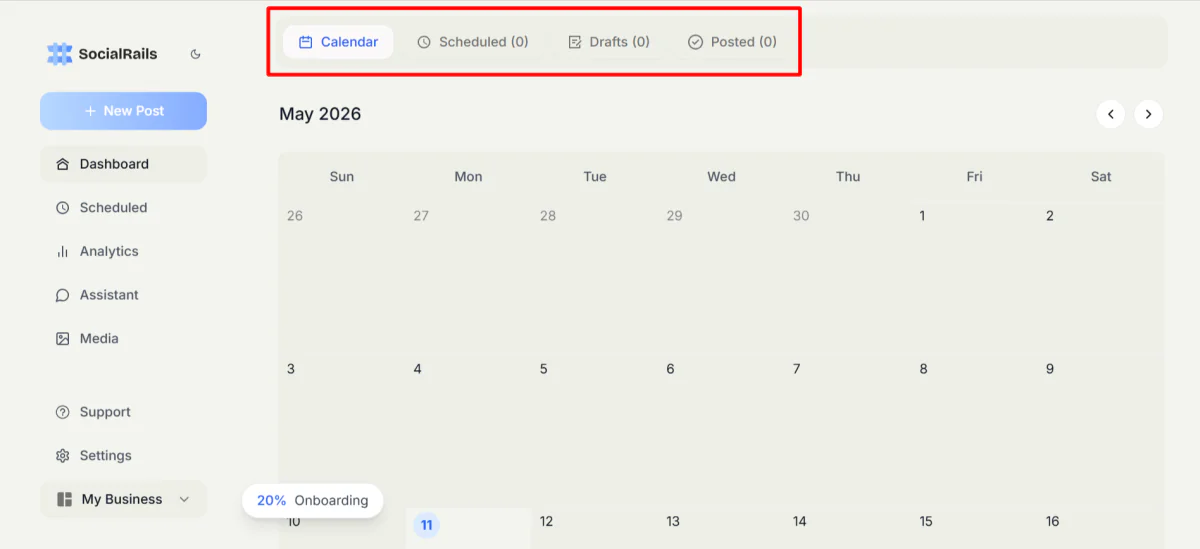Select May 2 calendar cell
1200x549 pixels.
point(1101,278)
